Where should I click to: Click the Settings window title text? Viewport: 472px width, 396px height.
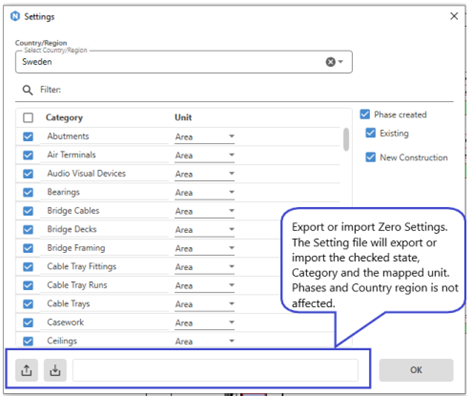[39, 16]
